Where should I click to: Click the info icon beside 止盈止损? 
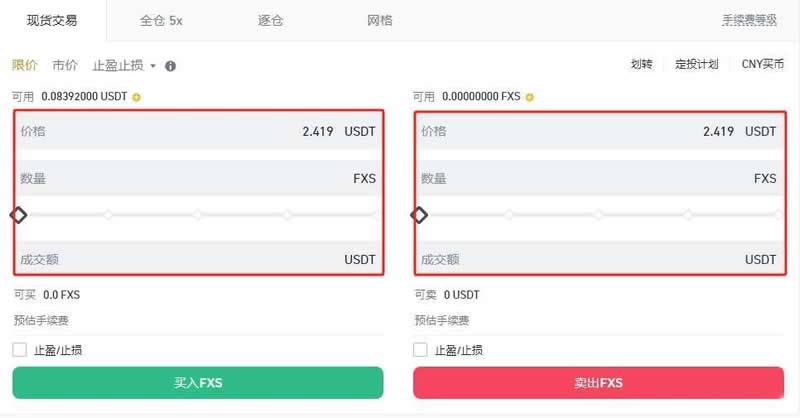[x=170, y=66]
